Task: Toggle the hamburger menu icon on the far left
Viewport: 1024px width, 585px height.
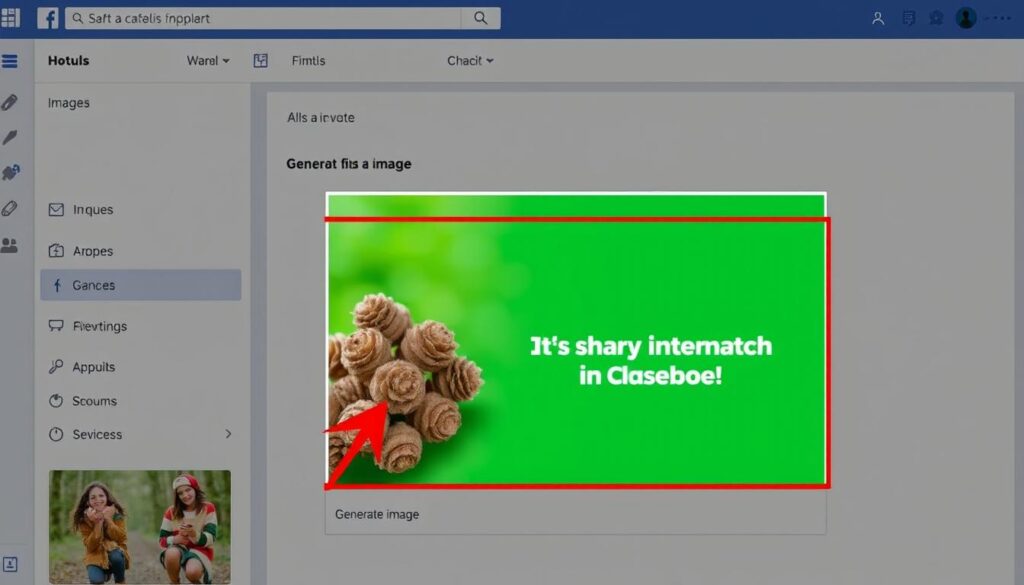Action: pos(11,60)
